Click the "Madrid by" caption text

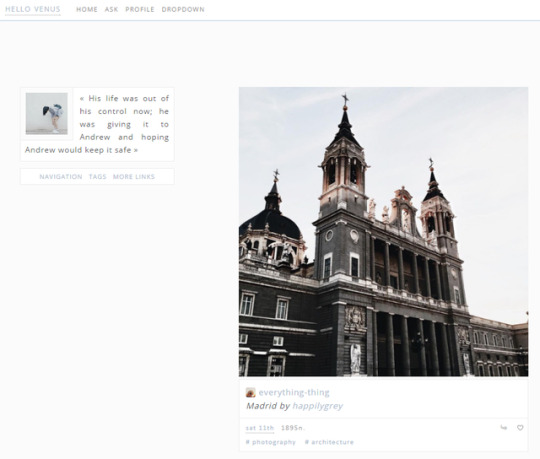point(268,406)
